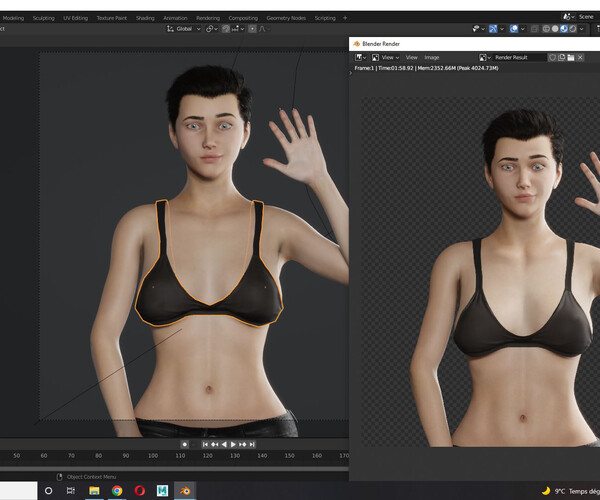The width and height of the screenshot is (600, 500).
Task: Open the Shading workspace tab
Action: coord(145,18)
